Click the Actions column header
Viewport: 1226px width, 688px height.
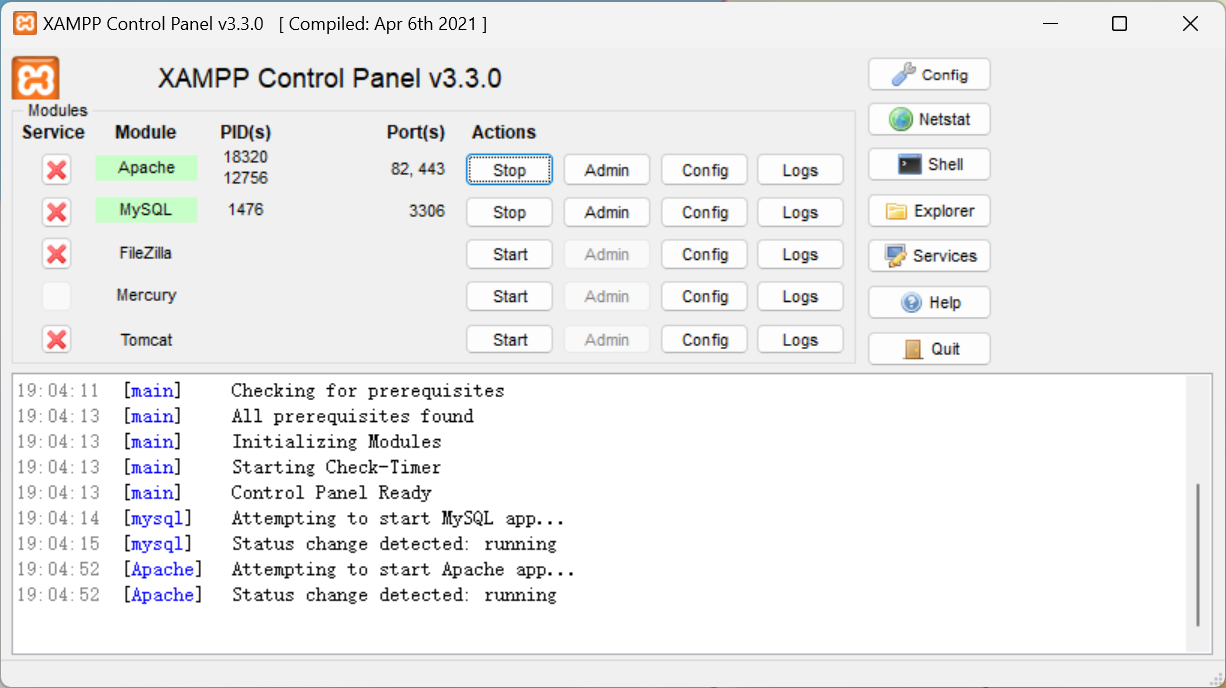click(504, 132)
